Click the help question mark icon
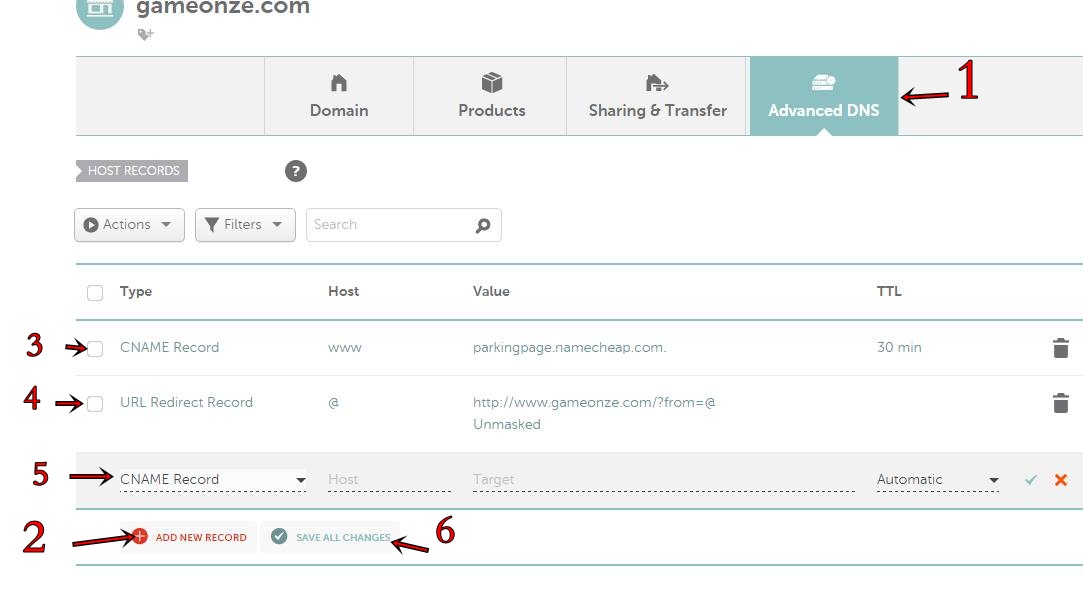 coord(296,171)
